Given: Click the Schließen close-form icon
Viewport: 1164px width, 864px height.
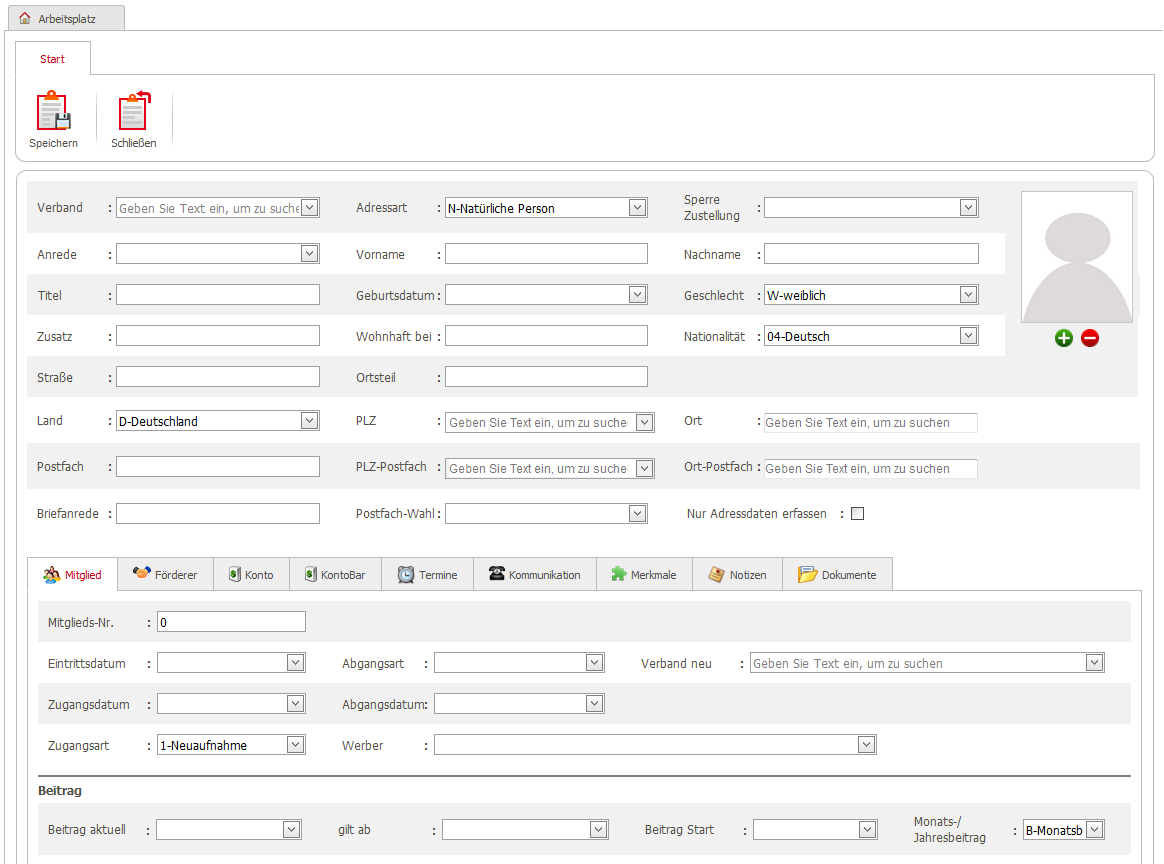Looking at the screenshot, I should click(134, 112).
